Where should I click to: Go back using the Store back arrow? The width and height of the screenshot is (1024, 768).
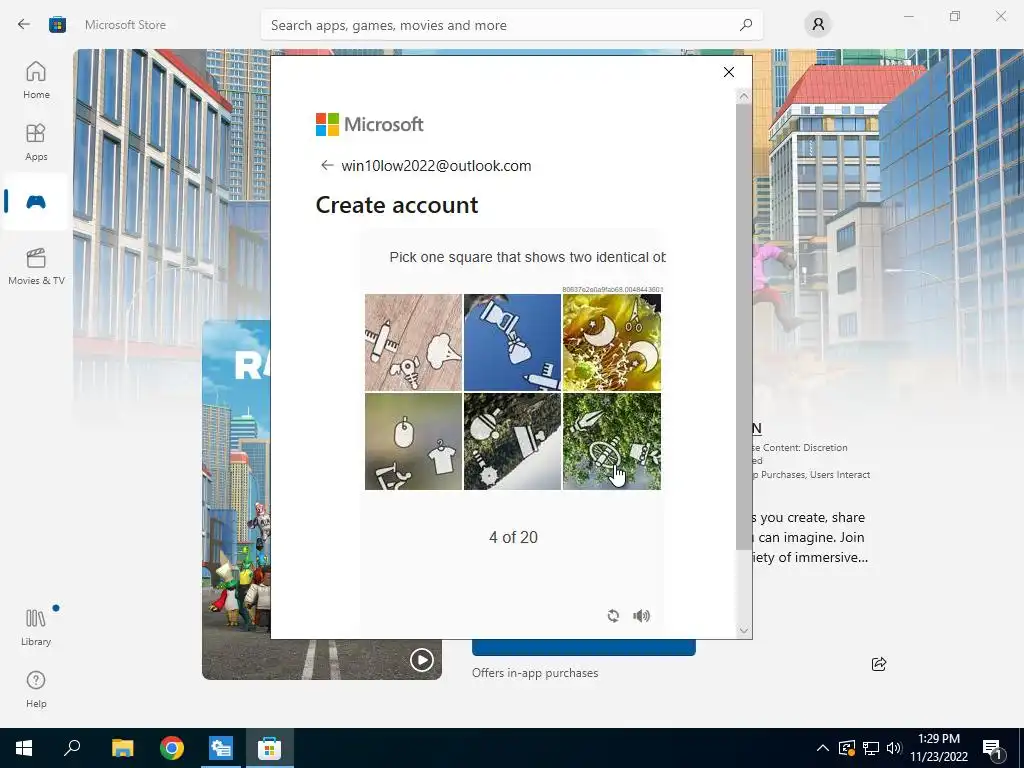(x=24, y=25)
